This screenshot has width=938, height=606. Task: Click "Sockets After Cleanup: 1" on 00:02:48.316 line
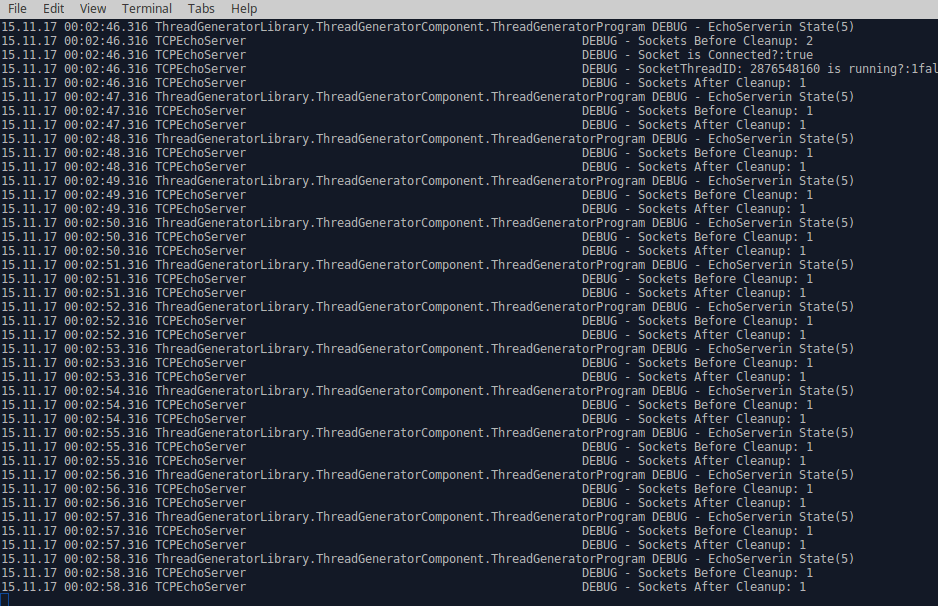pyautogui.click(x=721, y=167)
